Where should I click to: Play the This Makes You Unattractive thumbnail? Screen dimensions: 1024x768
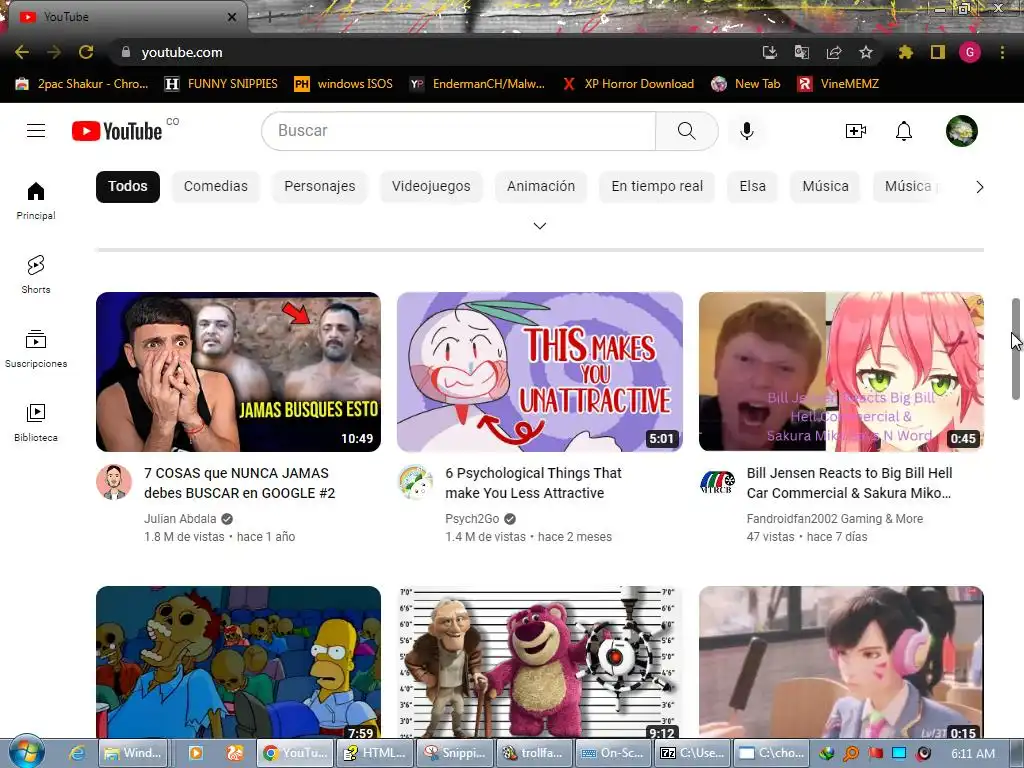coord(539,372)
